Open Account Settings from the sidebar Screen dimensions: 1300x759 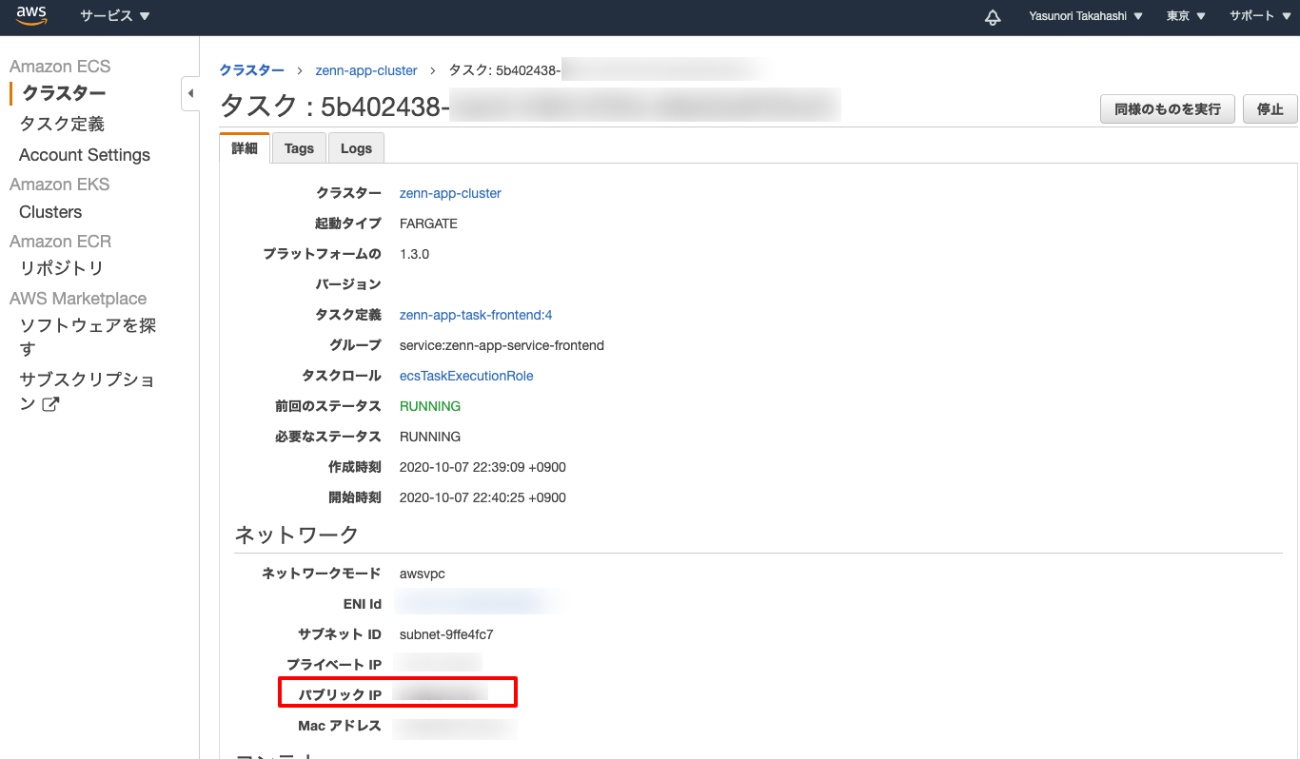point(84,154)
